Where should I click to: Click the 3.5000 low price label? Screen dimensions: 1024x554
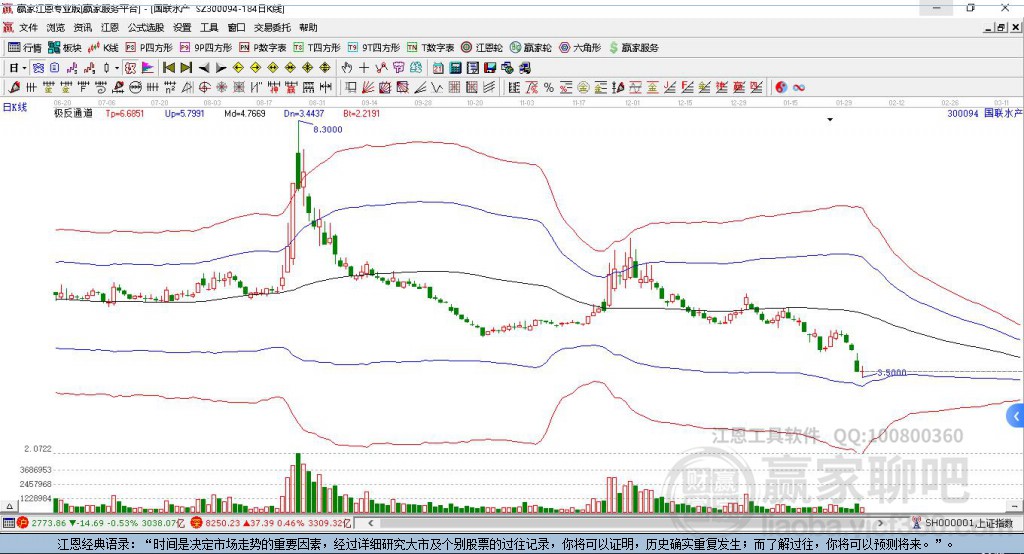(891, 372)
